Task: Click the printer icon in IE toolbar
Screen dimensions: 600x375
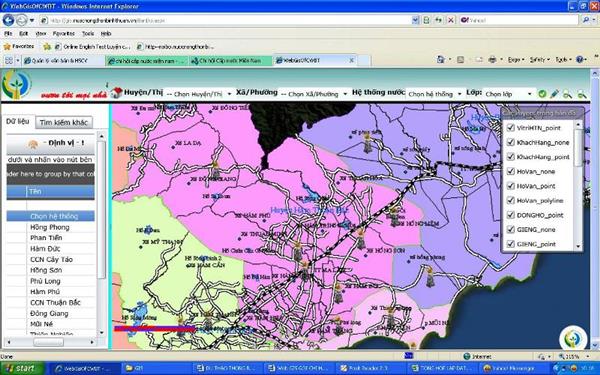Action: [x=492, y=59]
